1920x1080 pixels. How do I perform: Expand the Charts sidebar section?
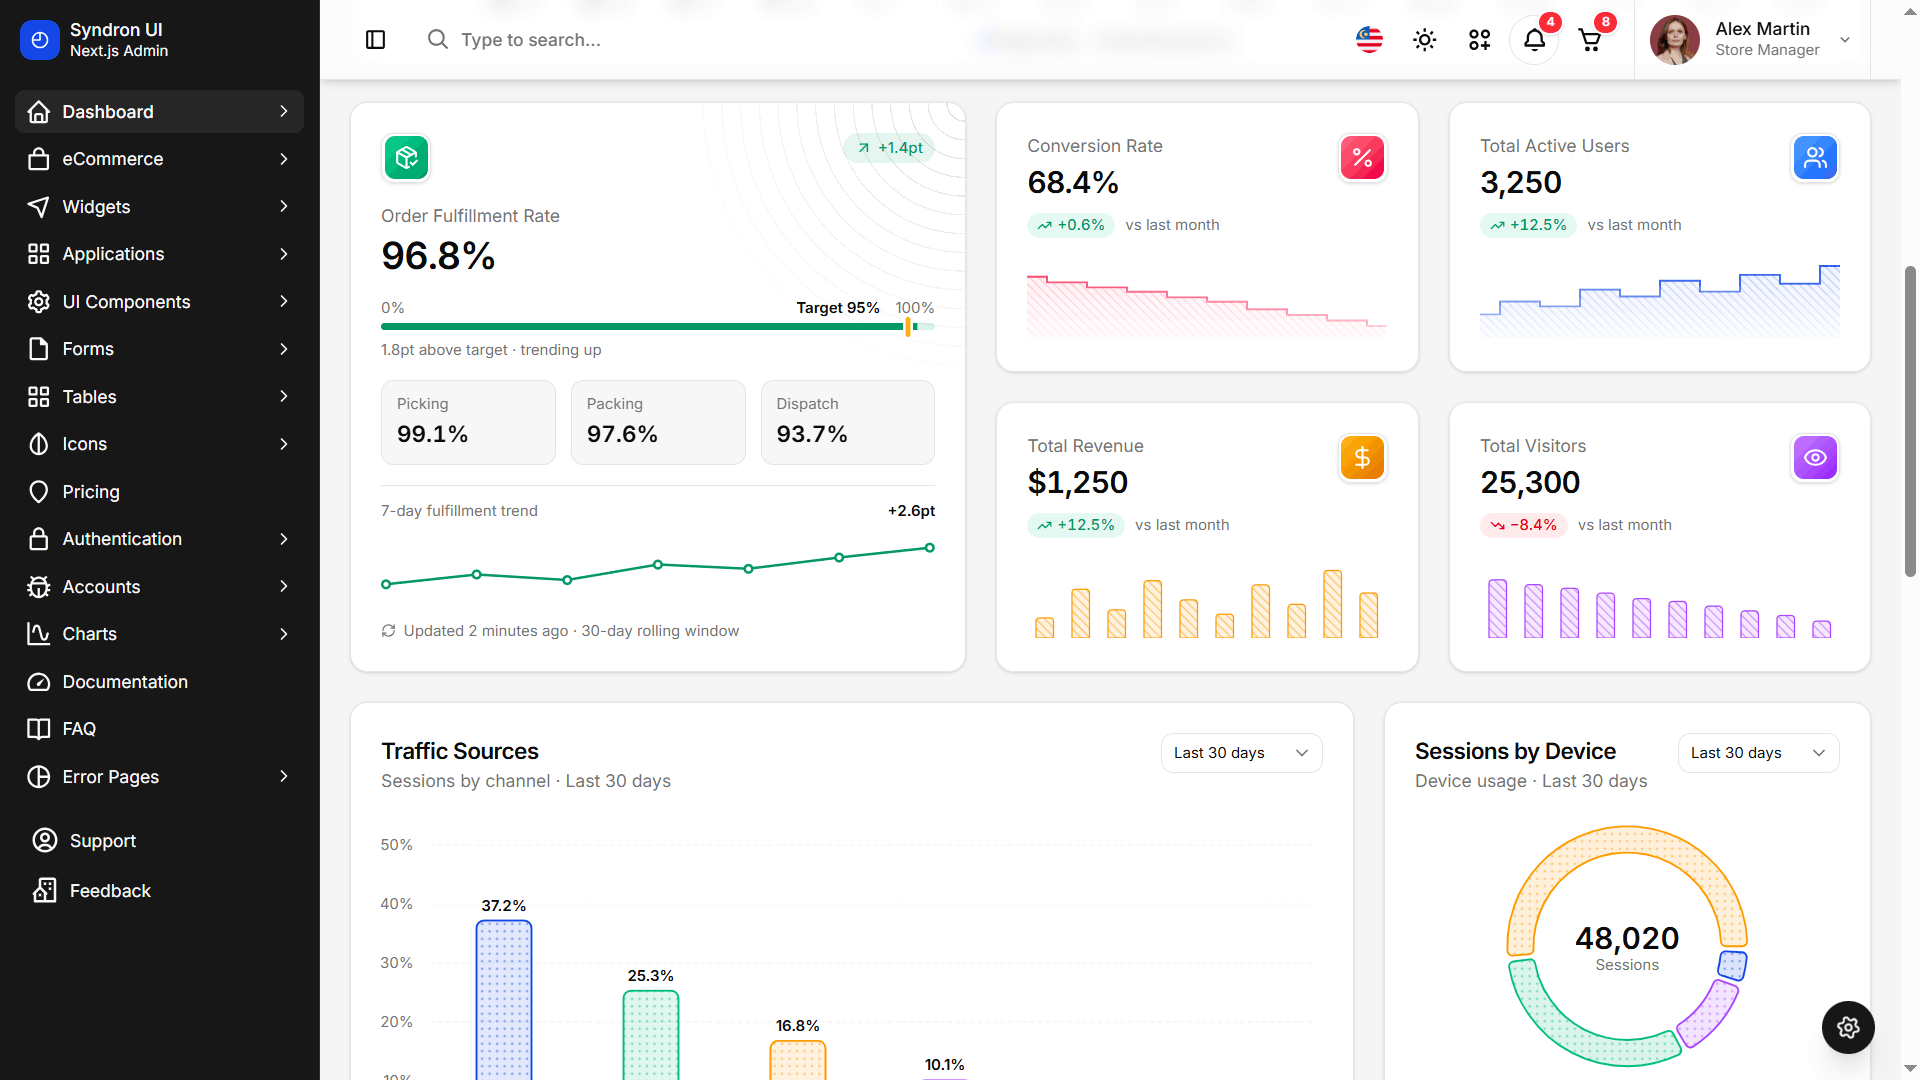tap(159, 634)
